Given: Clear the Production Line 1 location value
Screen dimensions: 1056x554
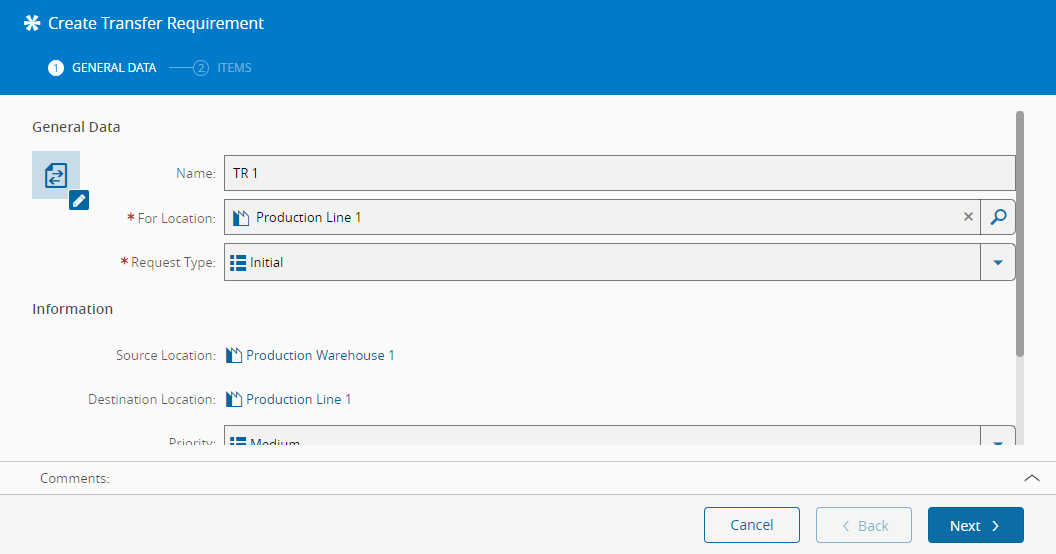Looking at the screenshot, I should (x=968, y=217).
